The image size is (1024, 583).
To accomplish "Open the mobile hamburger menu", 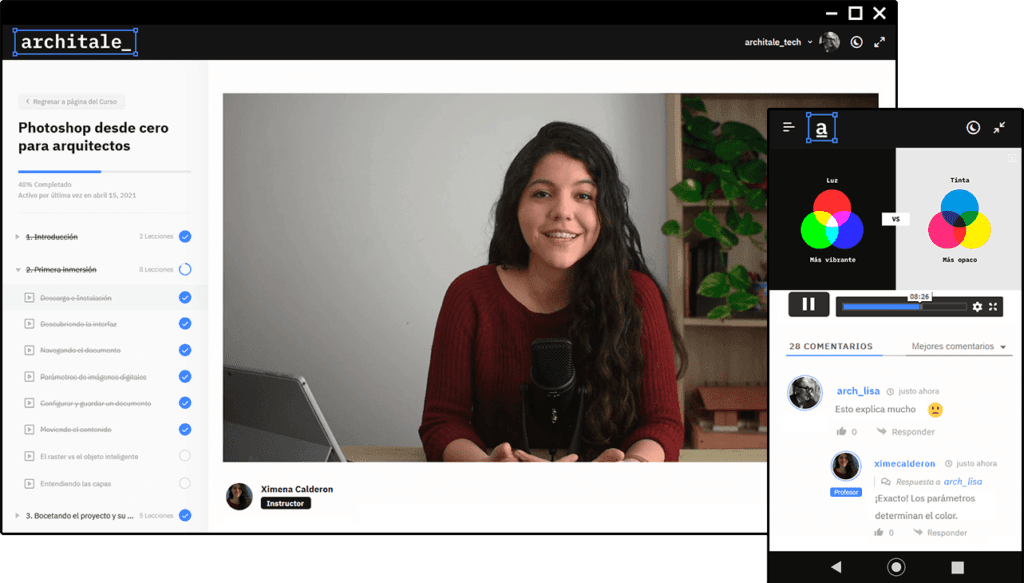I will point(789,127).
